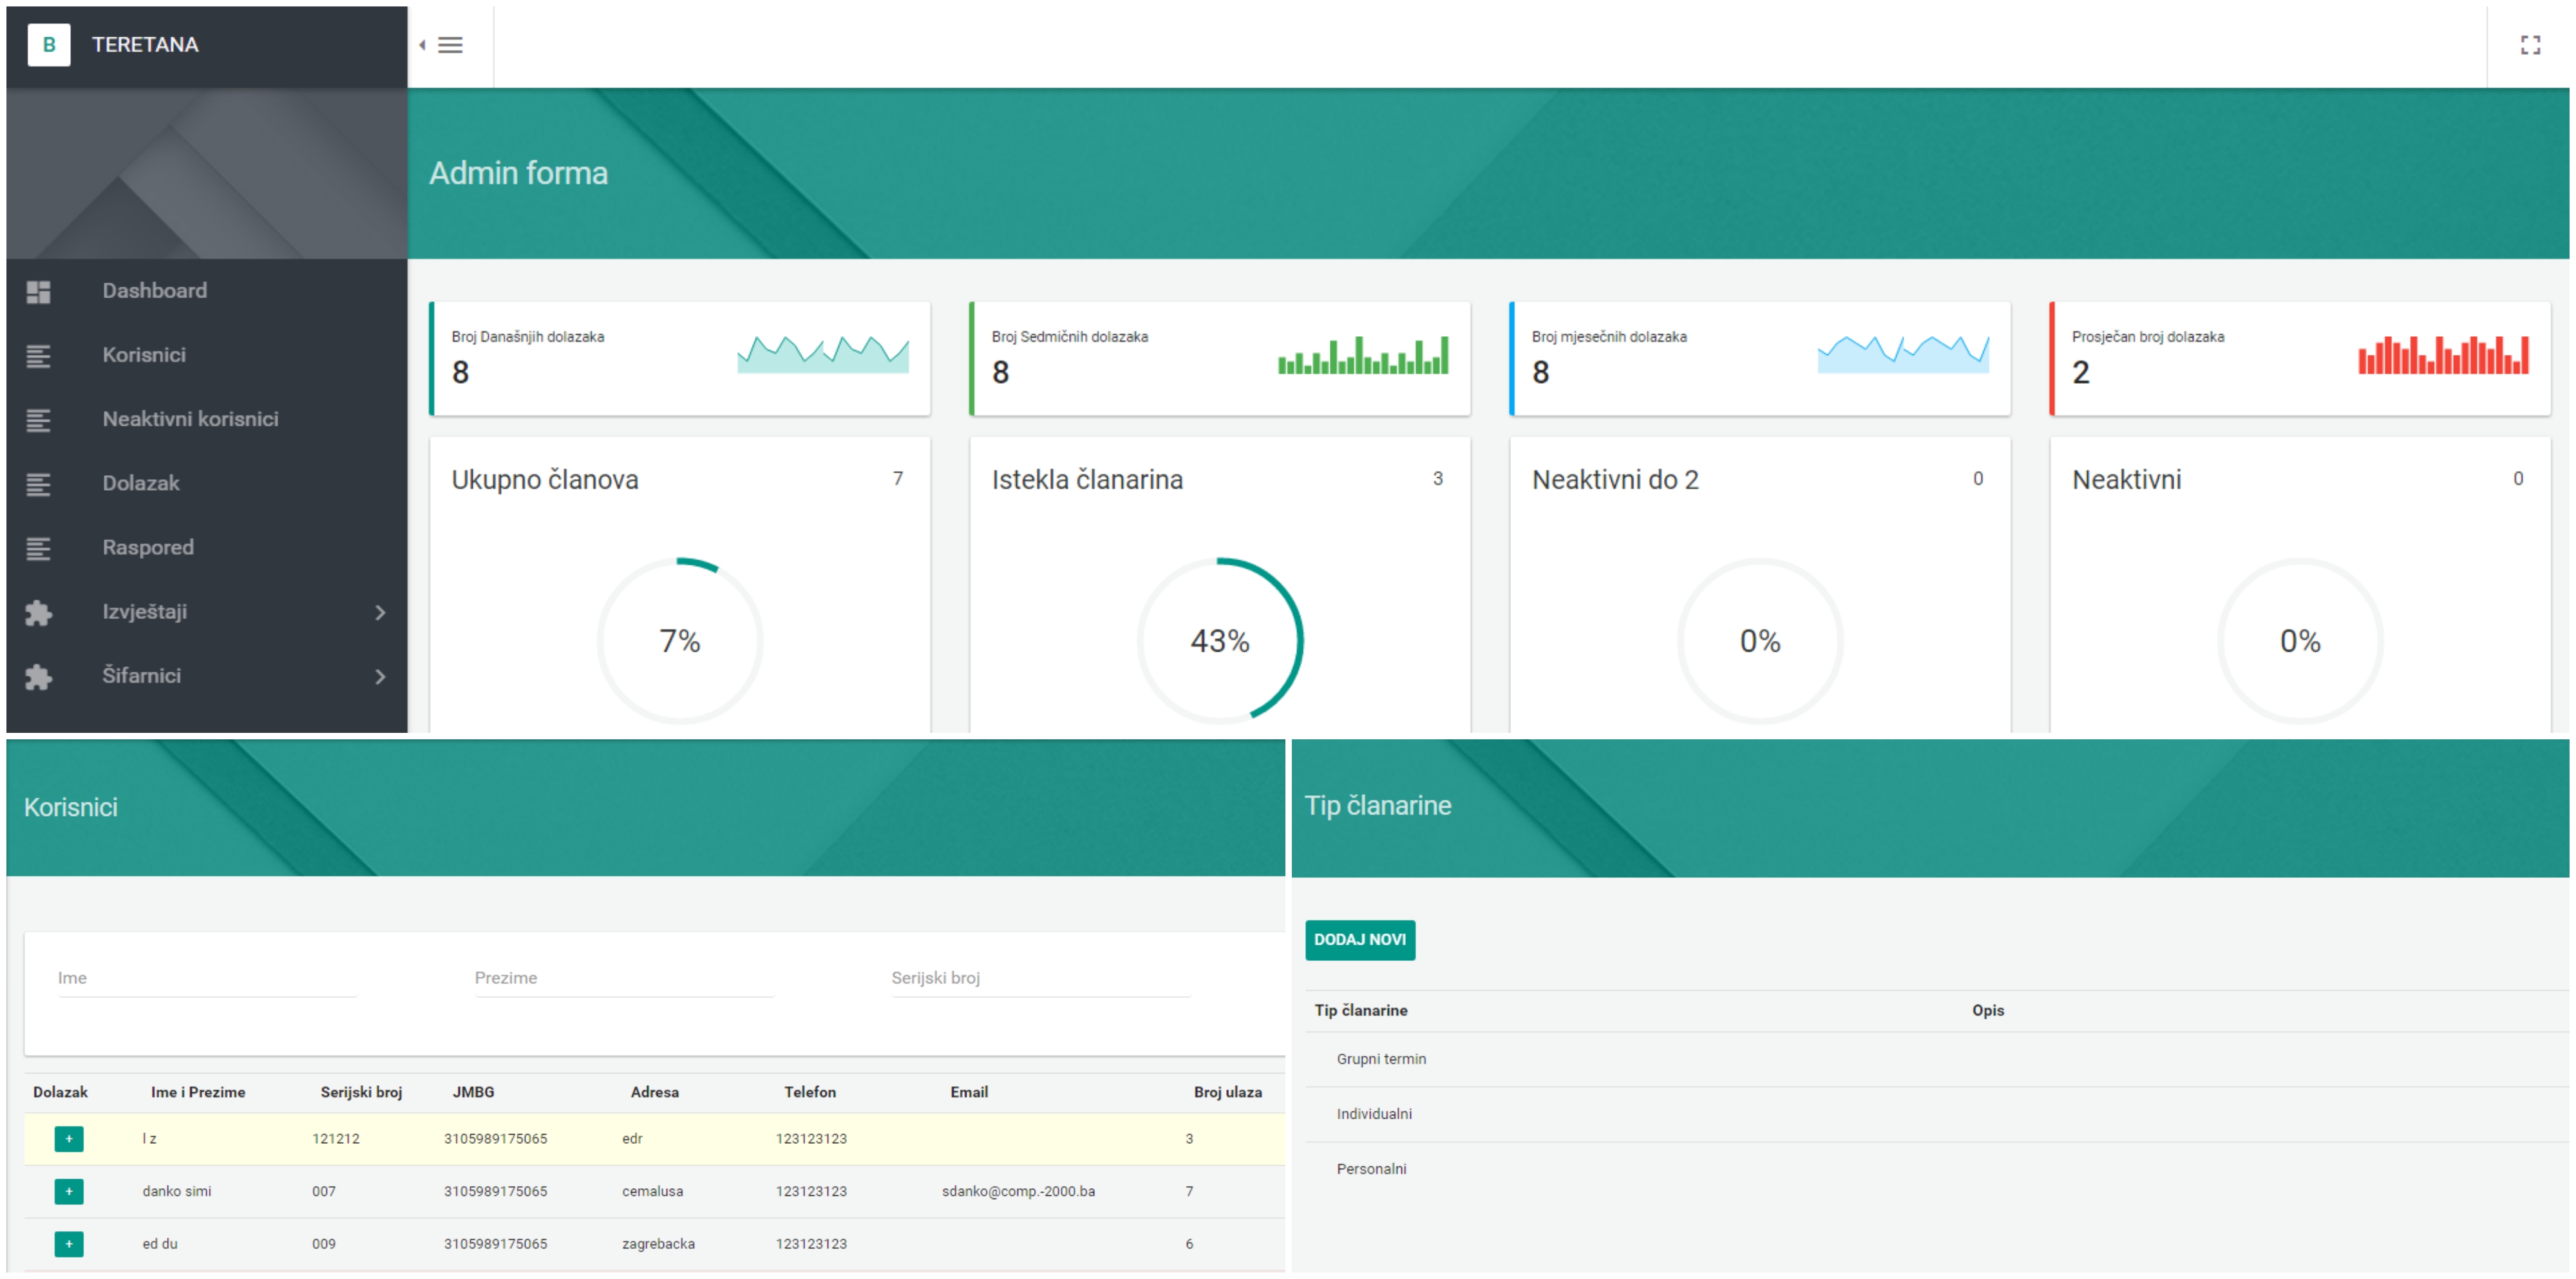2576x1279 pixels.
Task: Click the Serijski broj column header
Action: coord(361,1093)
